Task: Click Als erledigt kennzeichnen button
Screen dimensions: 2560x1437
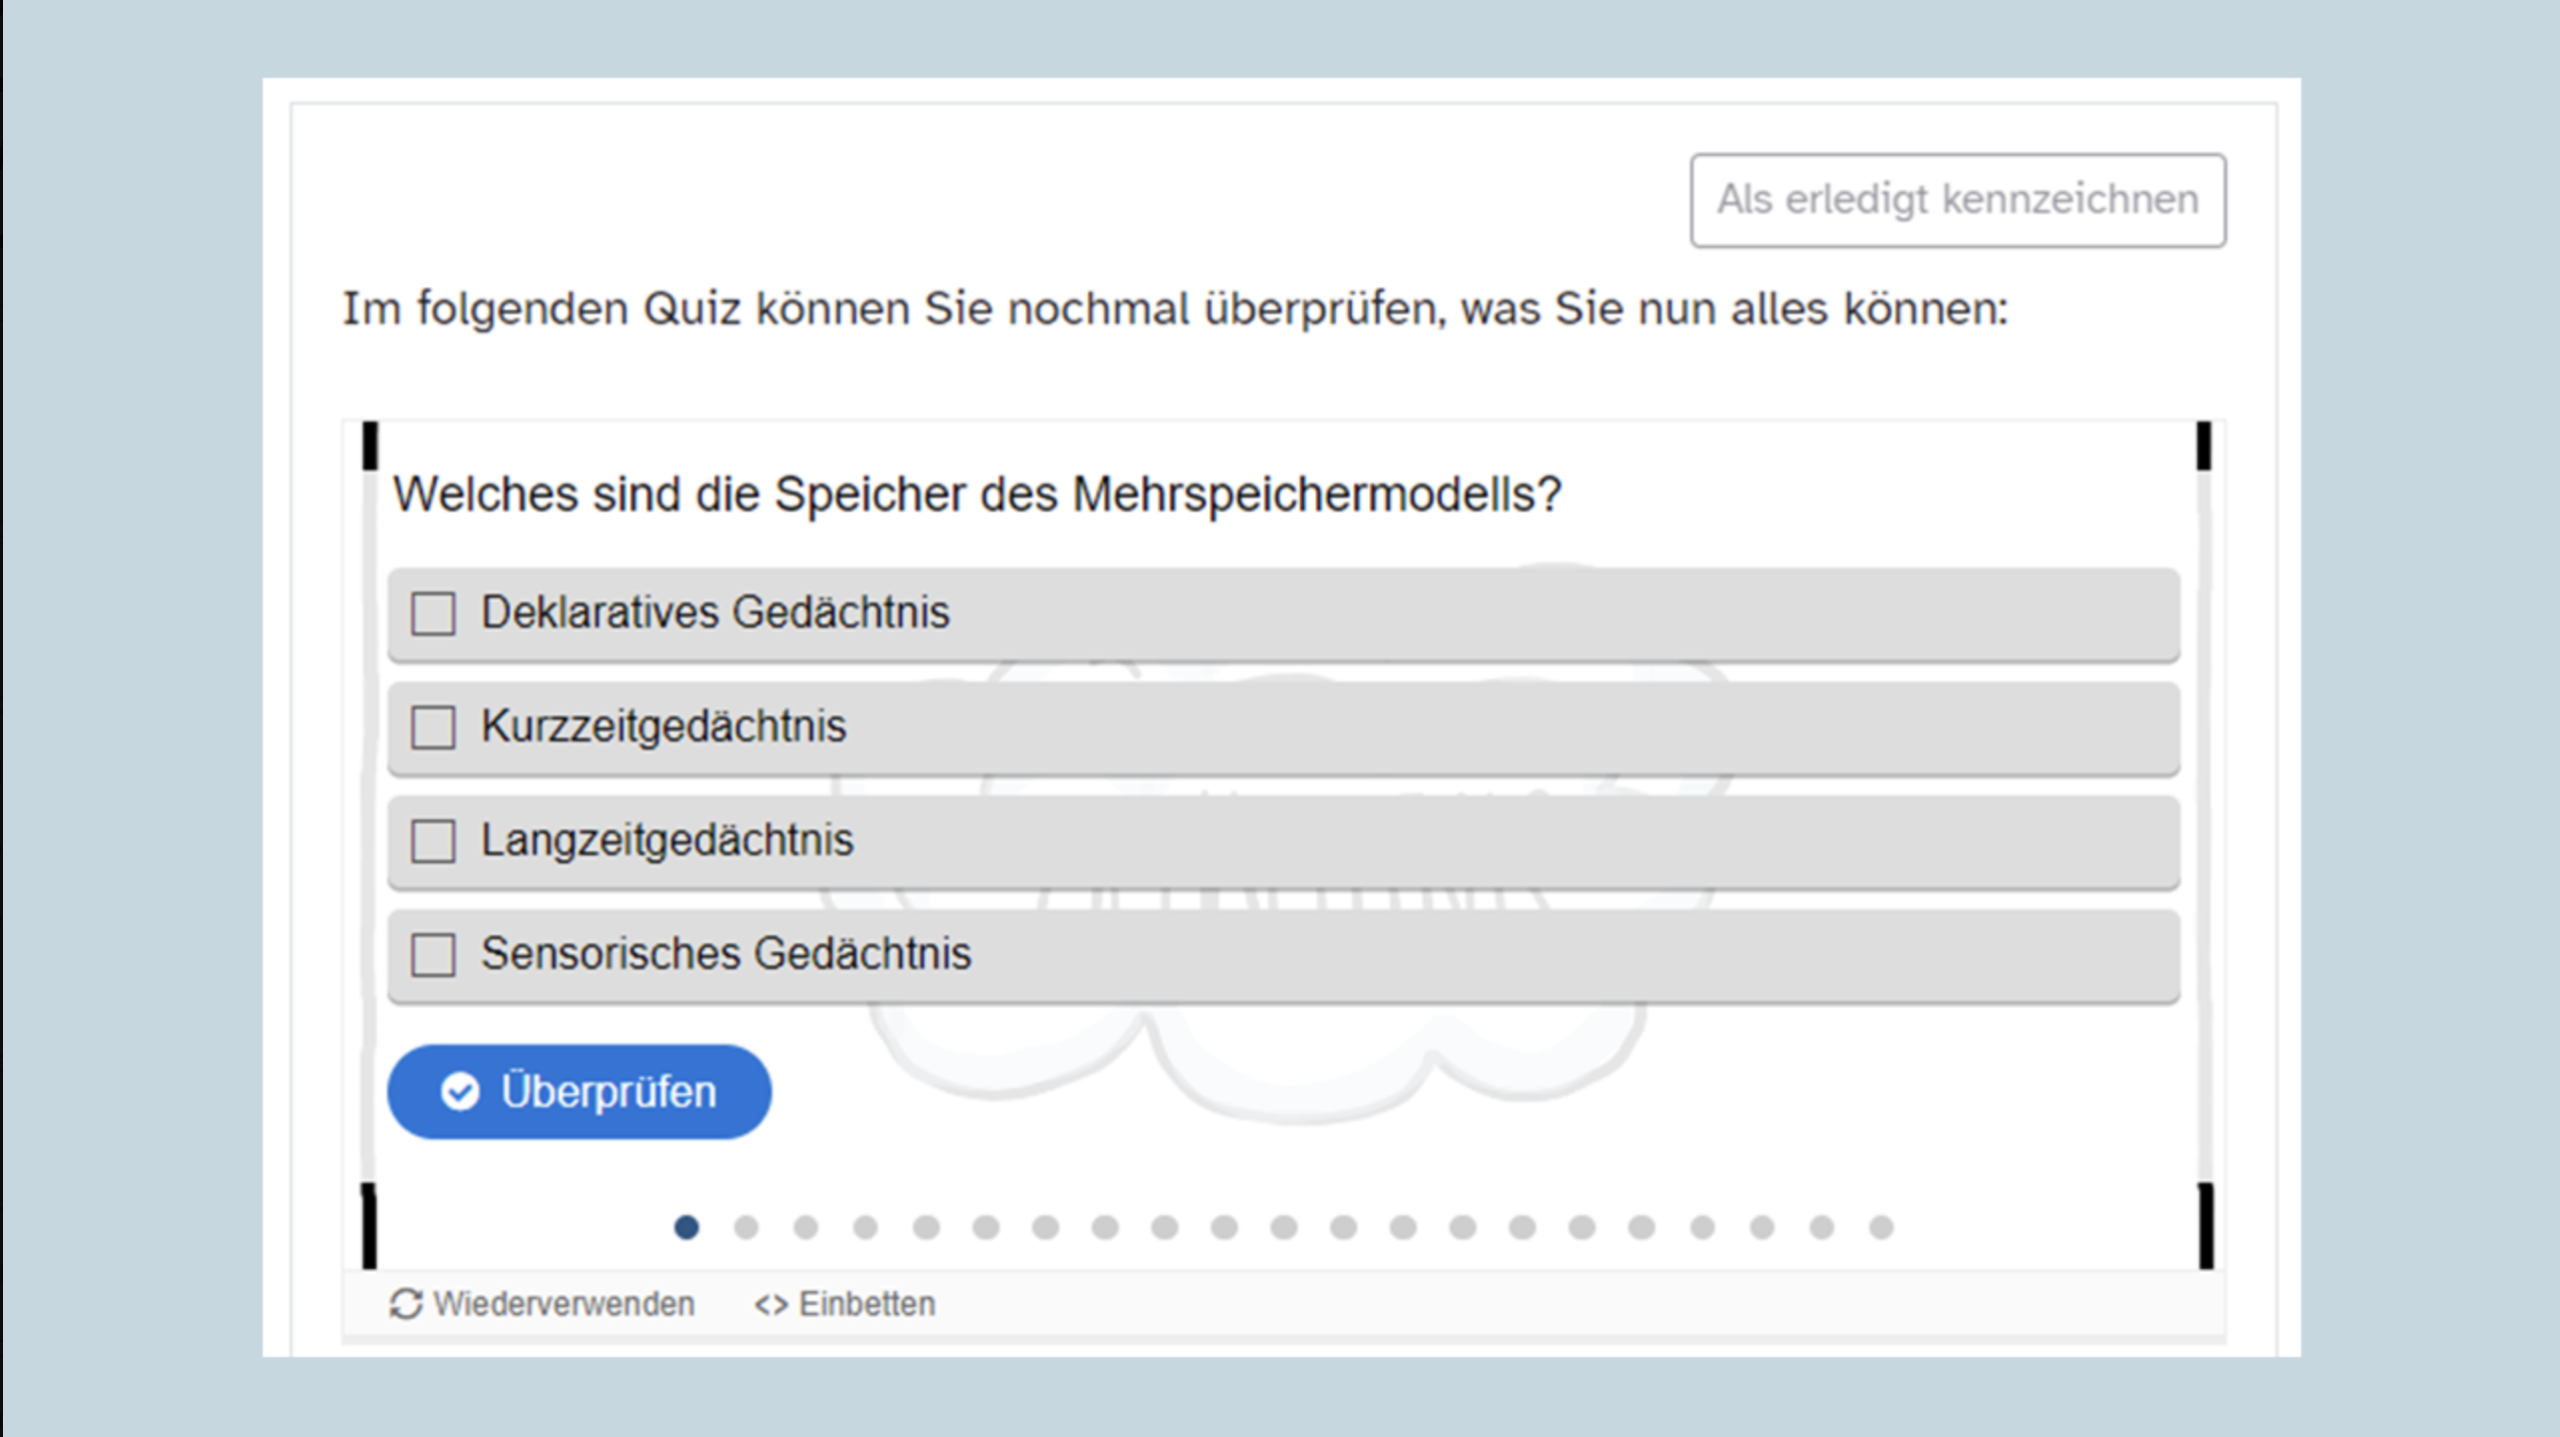Action: coord(1957,200)
